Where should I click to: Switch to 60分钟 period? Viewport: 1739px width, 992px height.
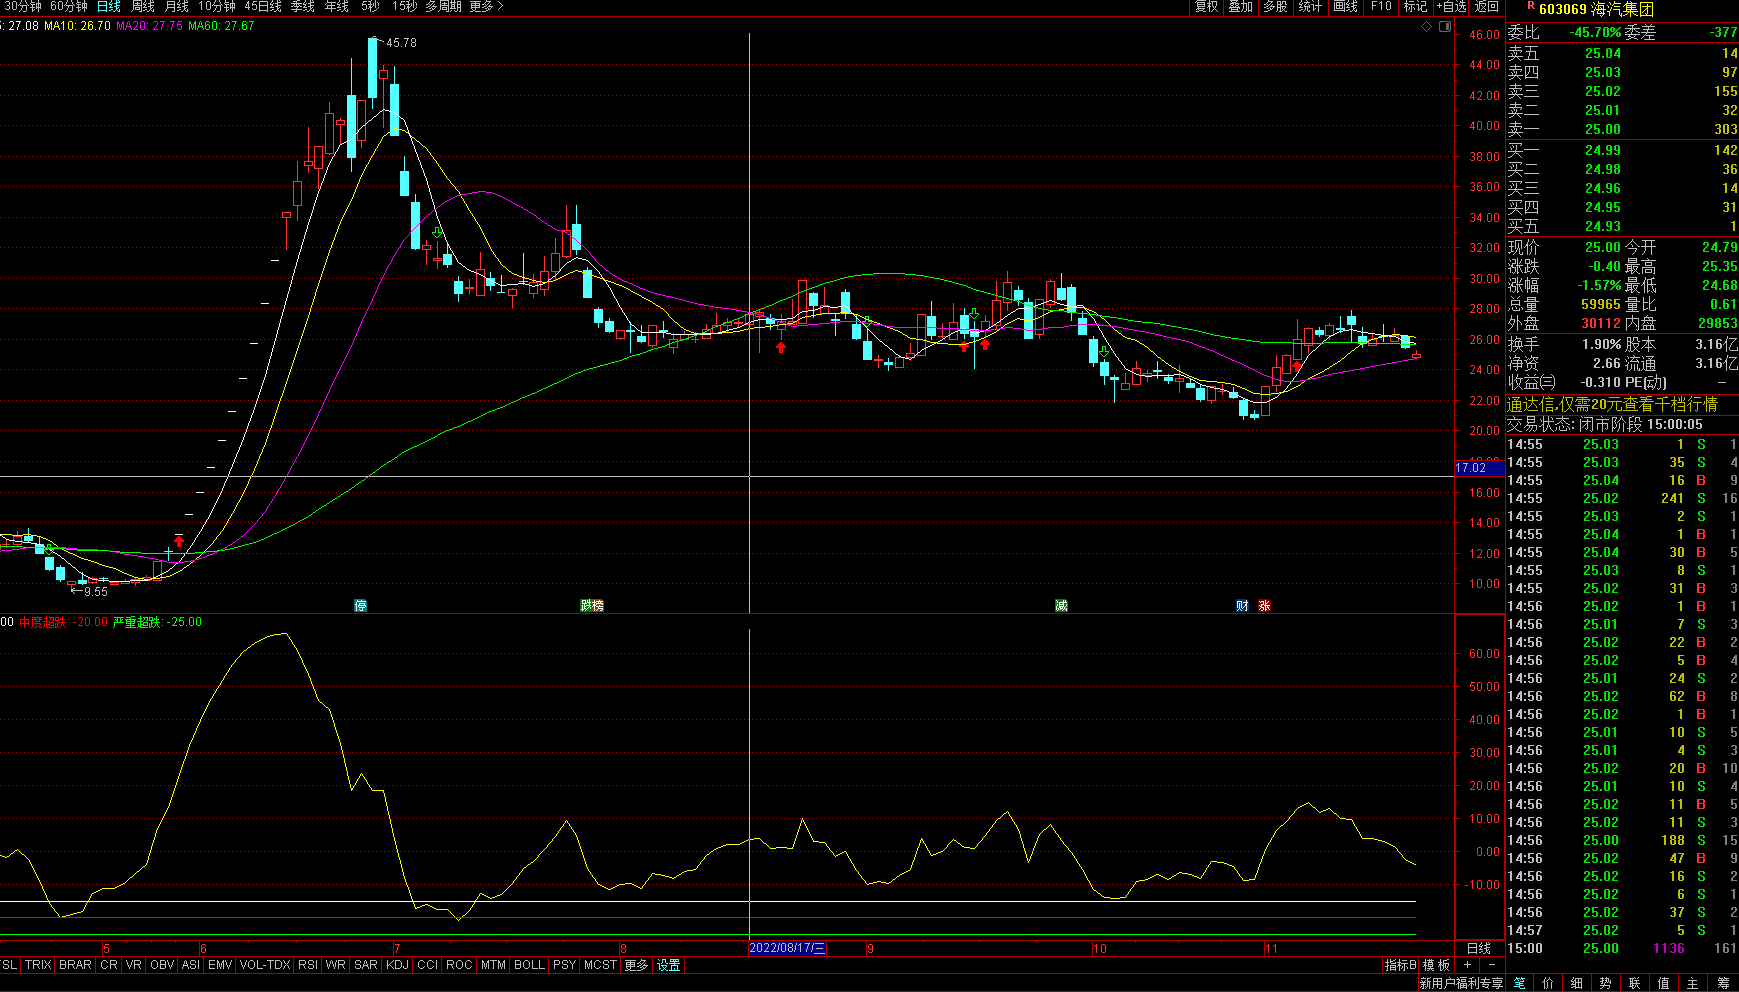pyautogui.click(x=69, y=7)
